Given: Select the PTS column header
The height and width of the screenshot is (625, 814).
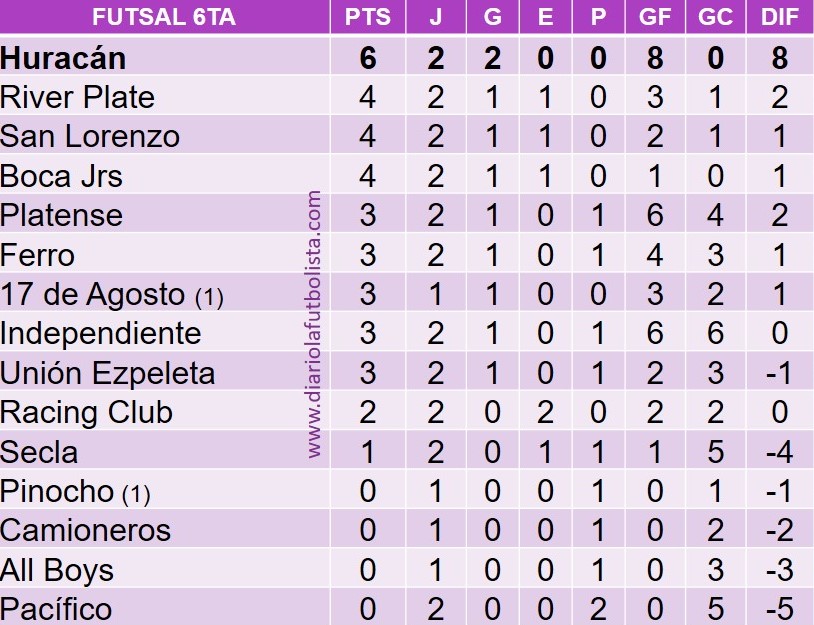Looking at the screenshot, I should (x=368, y=18).
